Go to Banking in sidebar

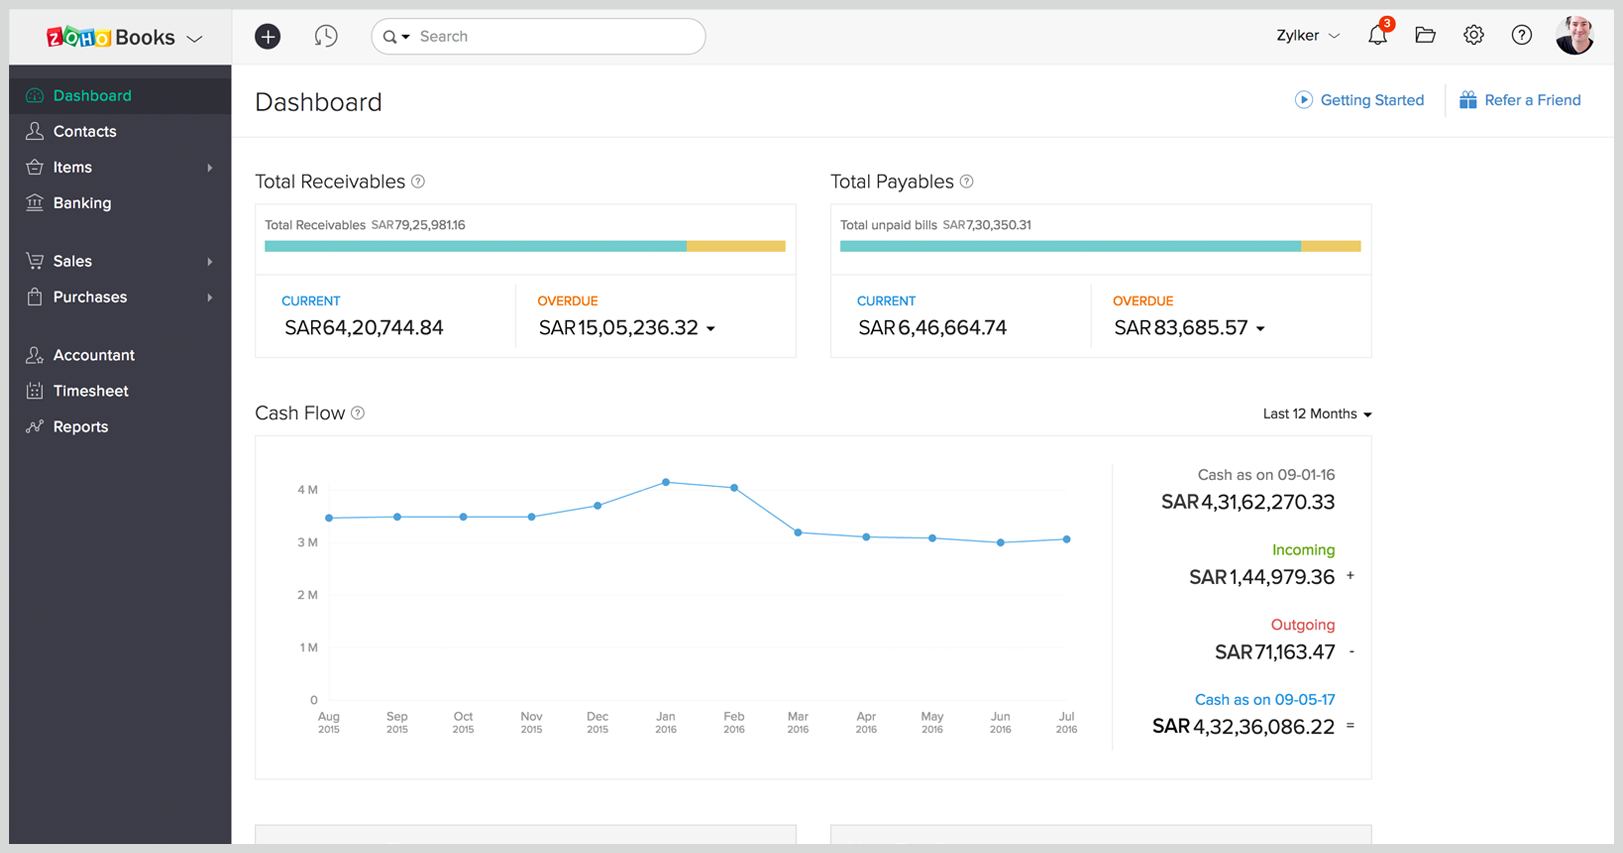click(x=82, y=203)
